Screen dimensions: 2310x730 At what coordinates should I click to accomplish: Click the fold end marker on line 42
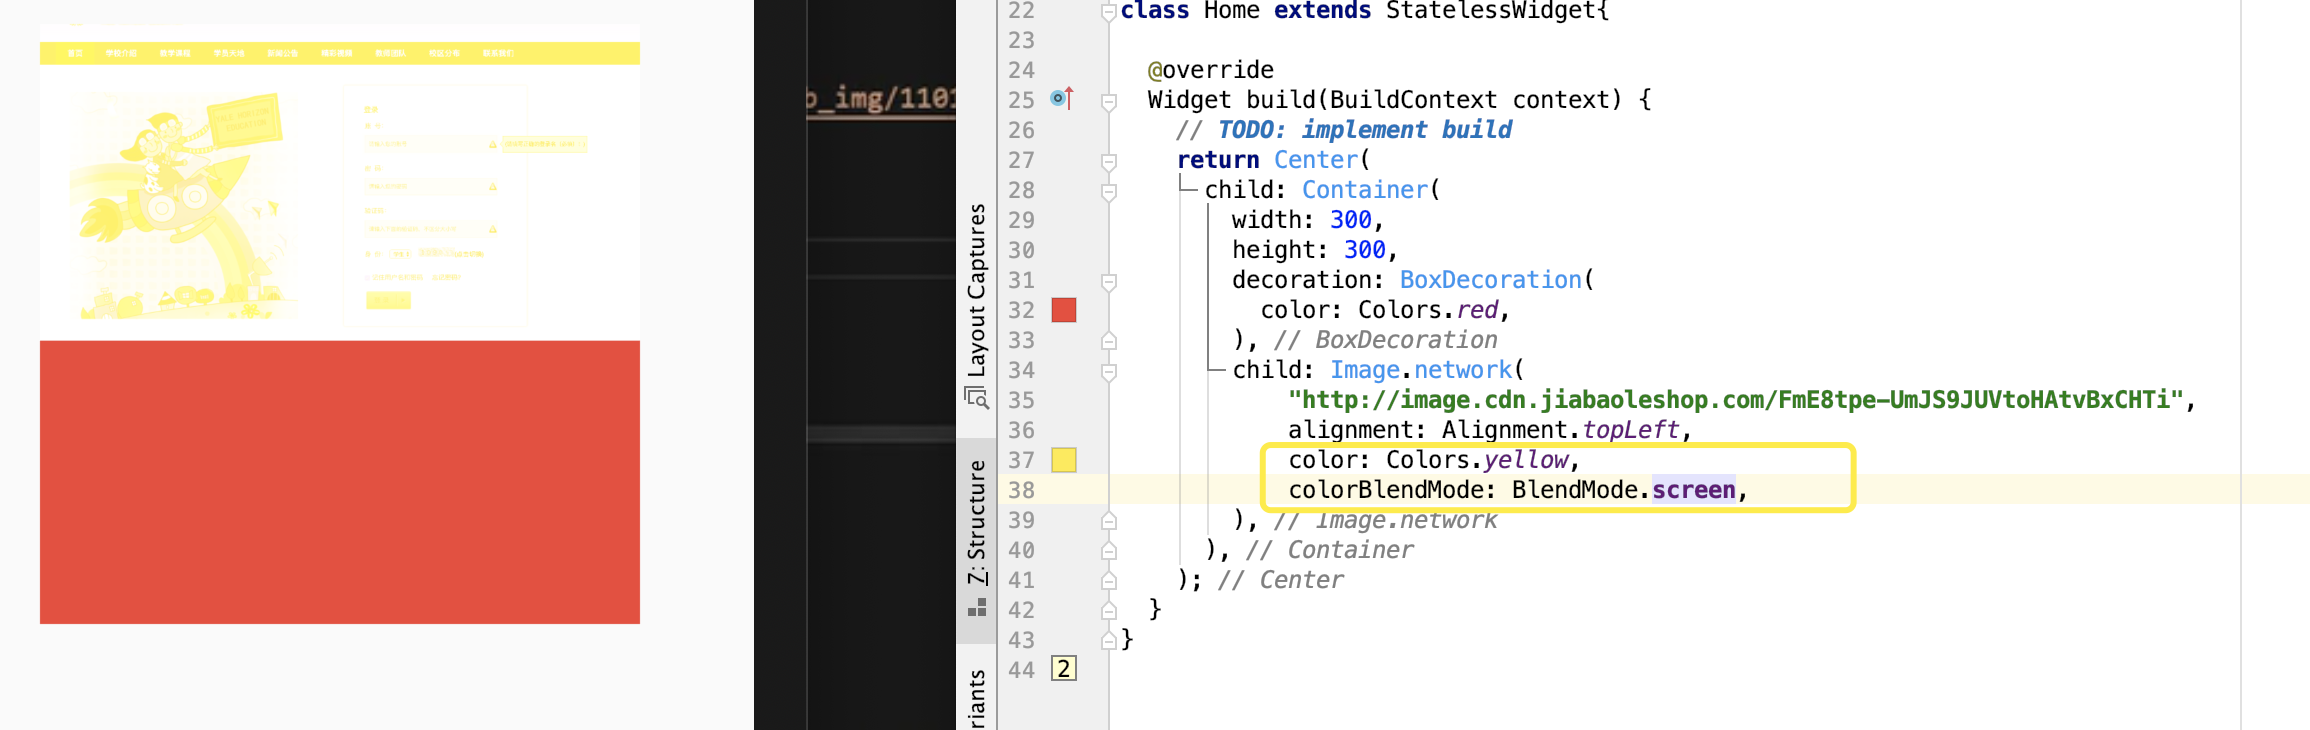[1109, 611]
